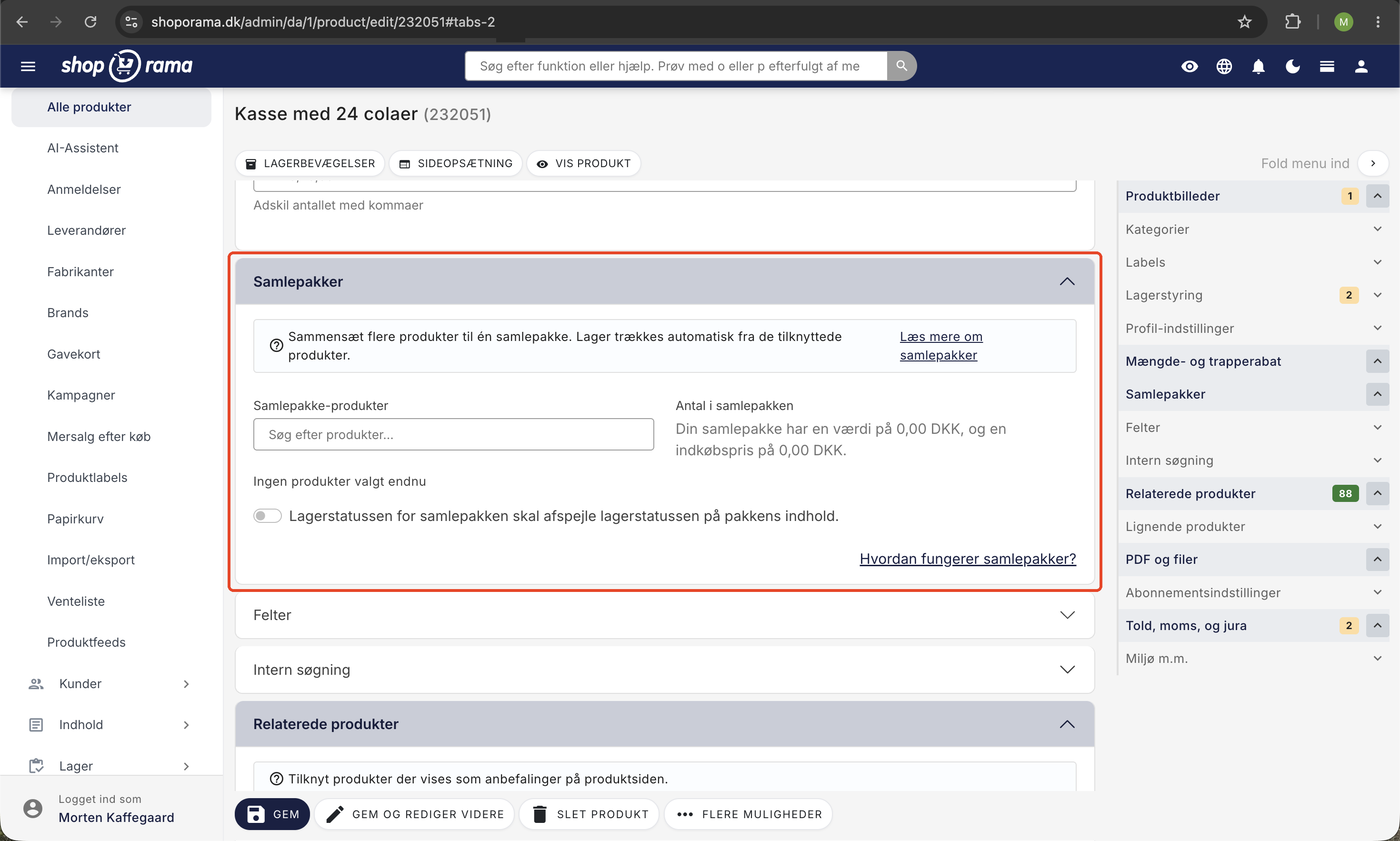Viewport: 1400px width, 841px height.
Task: Jump to Told, moms, og jura
Action: click(x=1186, y=625)
